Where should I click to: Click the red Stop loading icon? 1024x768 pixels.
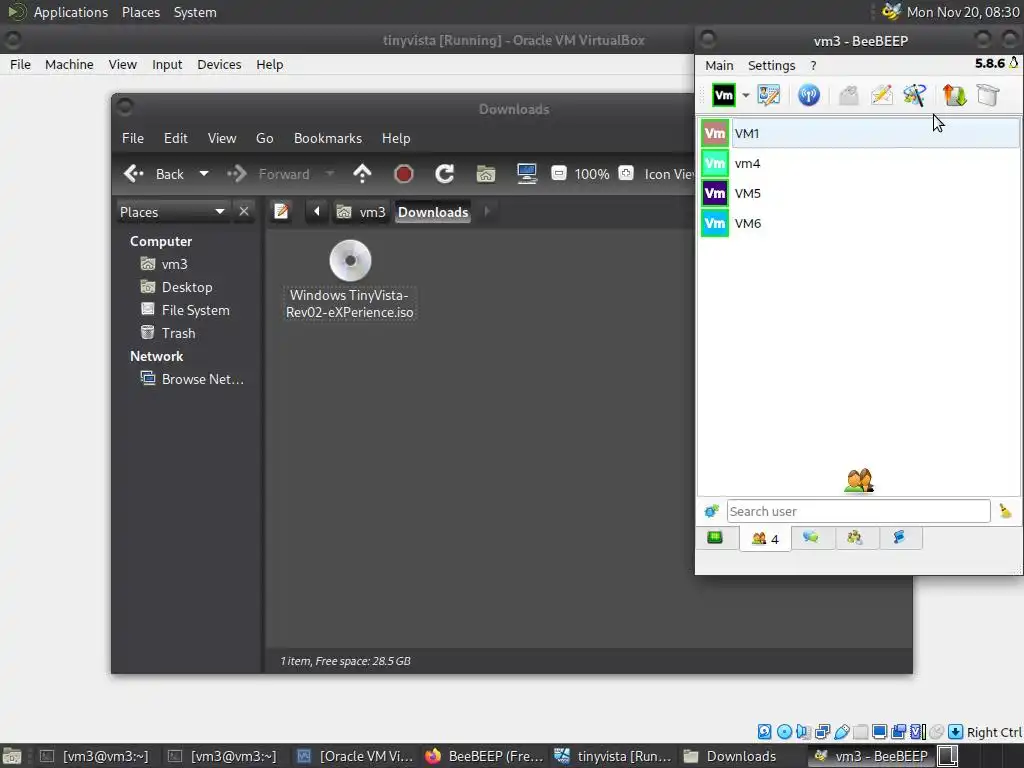pos(404,174)
